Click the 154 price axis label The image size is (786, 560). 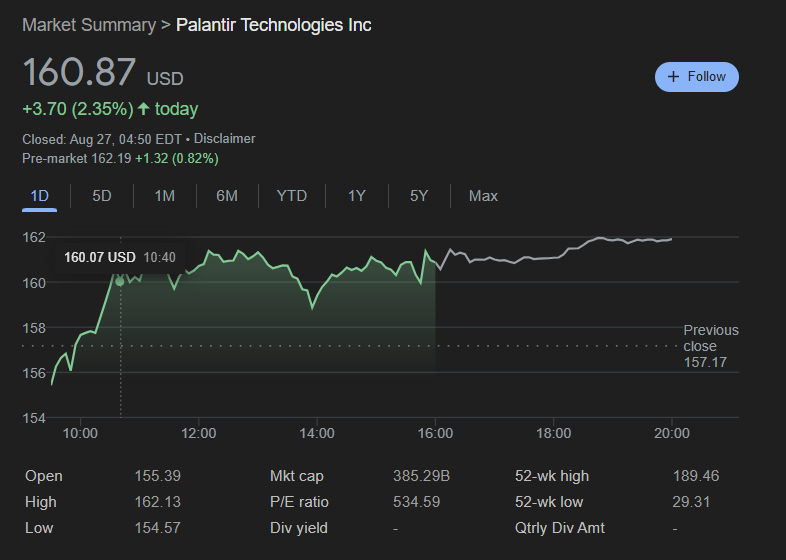34,418
